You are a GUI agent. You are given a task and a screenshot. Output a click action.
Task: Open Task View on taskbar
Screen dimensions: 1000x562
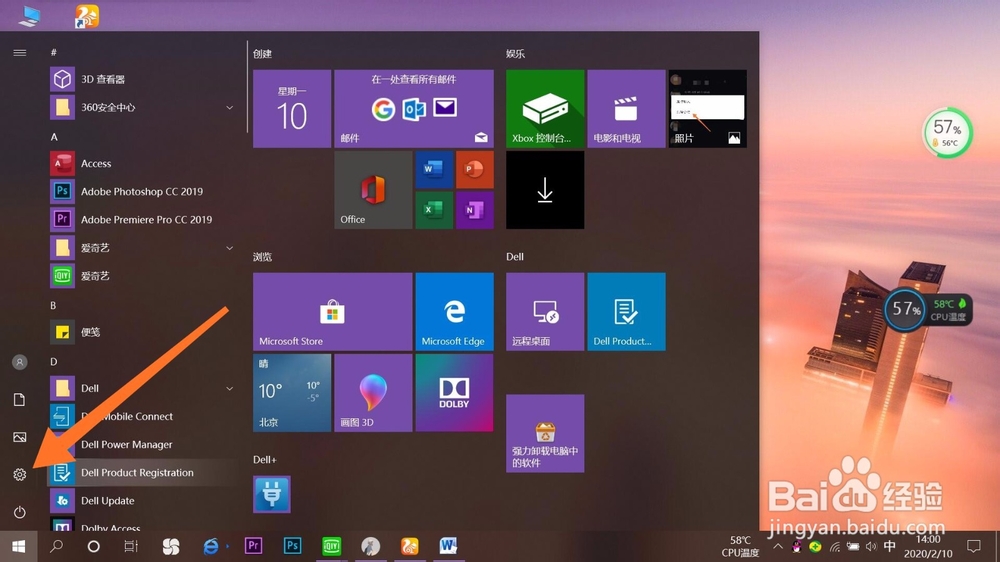click(131, 546)
